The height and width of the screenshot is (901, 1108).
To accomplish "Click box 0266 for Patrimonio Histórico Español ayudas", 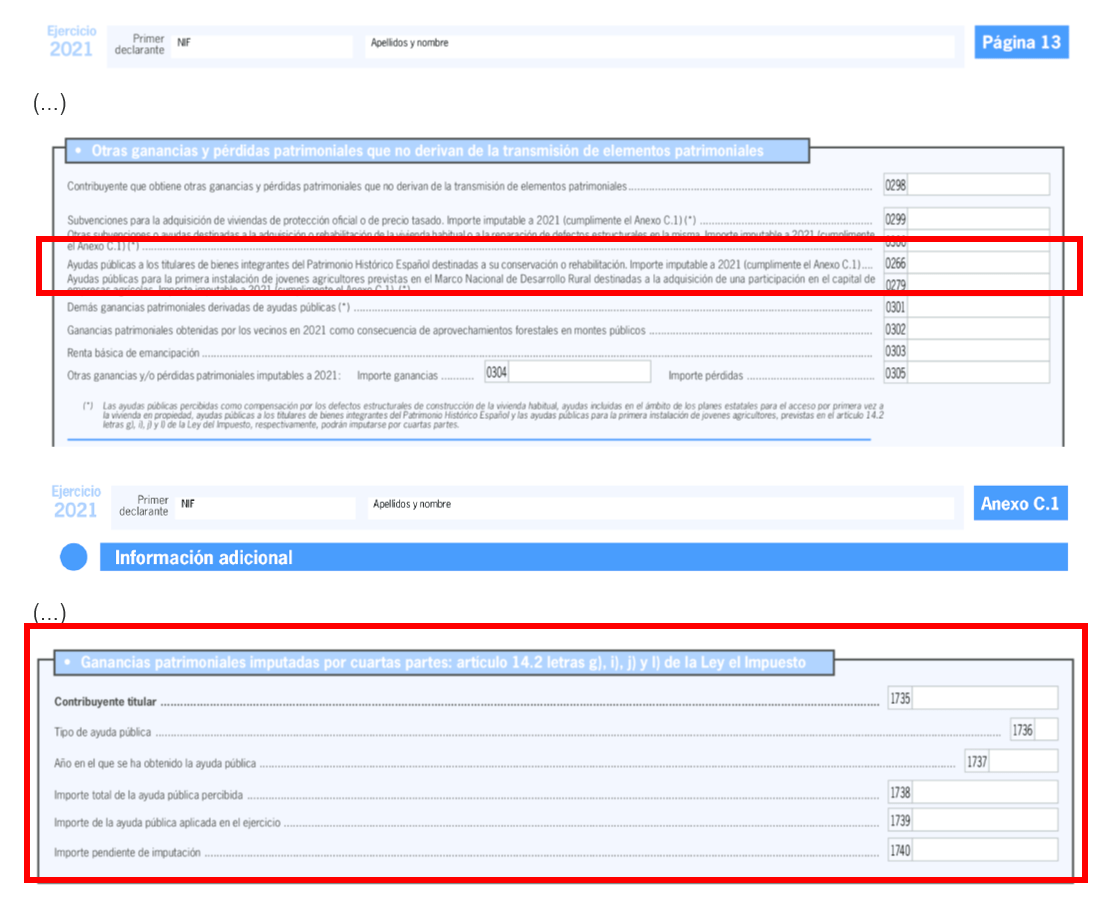I will click(977, 264).
